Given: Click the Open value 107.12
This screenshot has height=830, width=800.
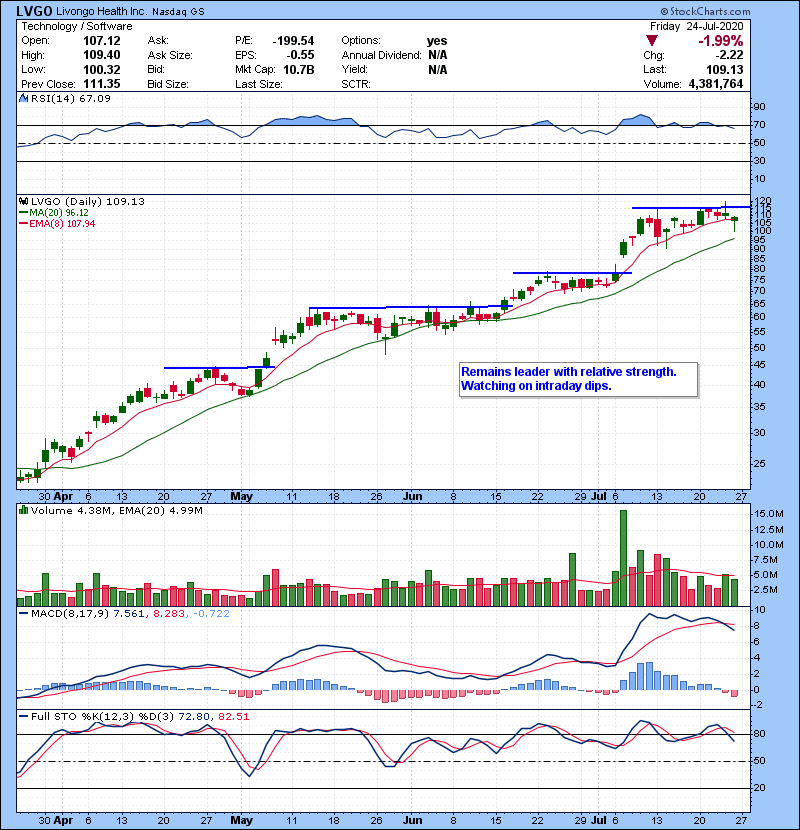Looking at the screenshot, I should [x=102, y=41].
